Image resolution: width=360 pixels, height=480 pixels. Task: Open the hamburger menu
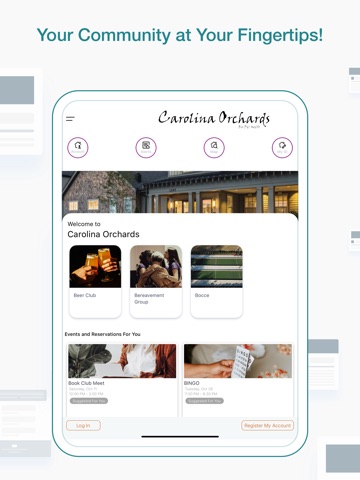click(x=70, y=119)
